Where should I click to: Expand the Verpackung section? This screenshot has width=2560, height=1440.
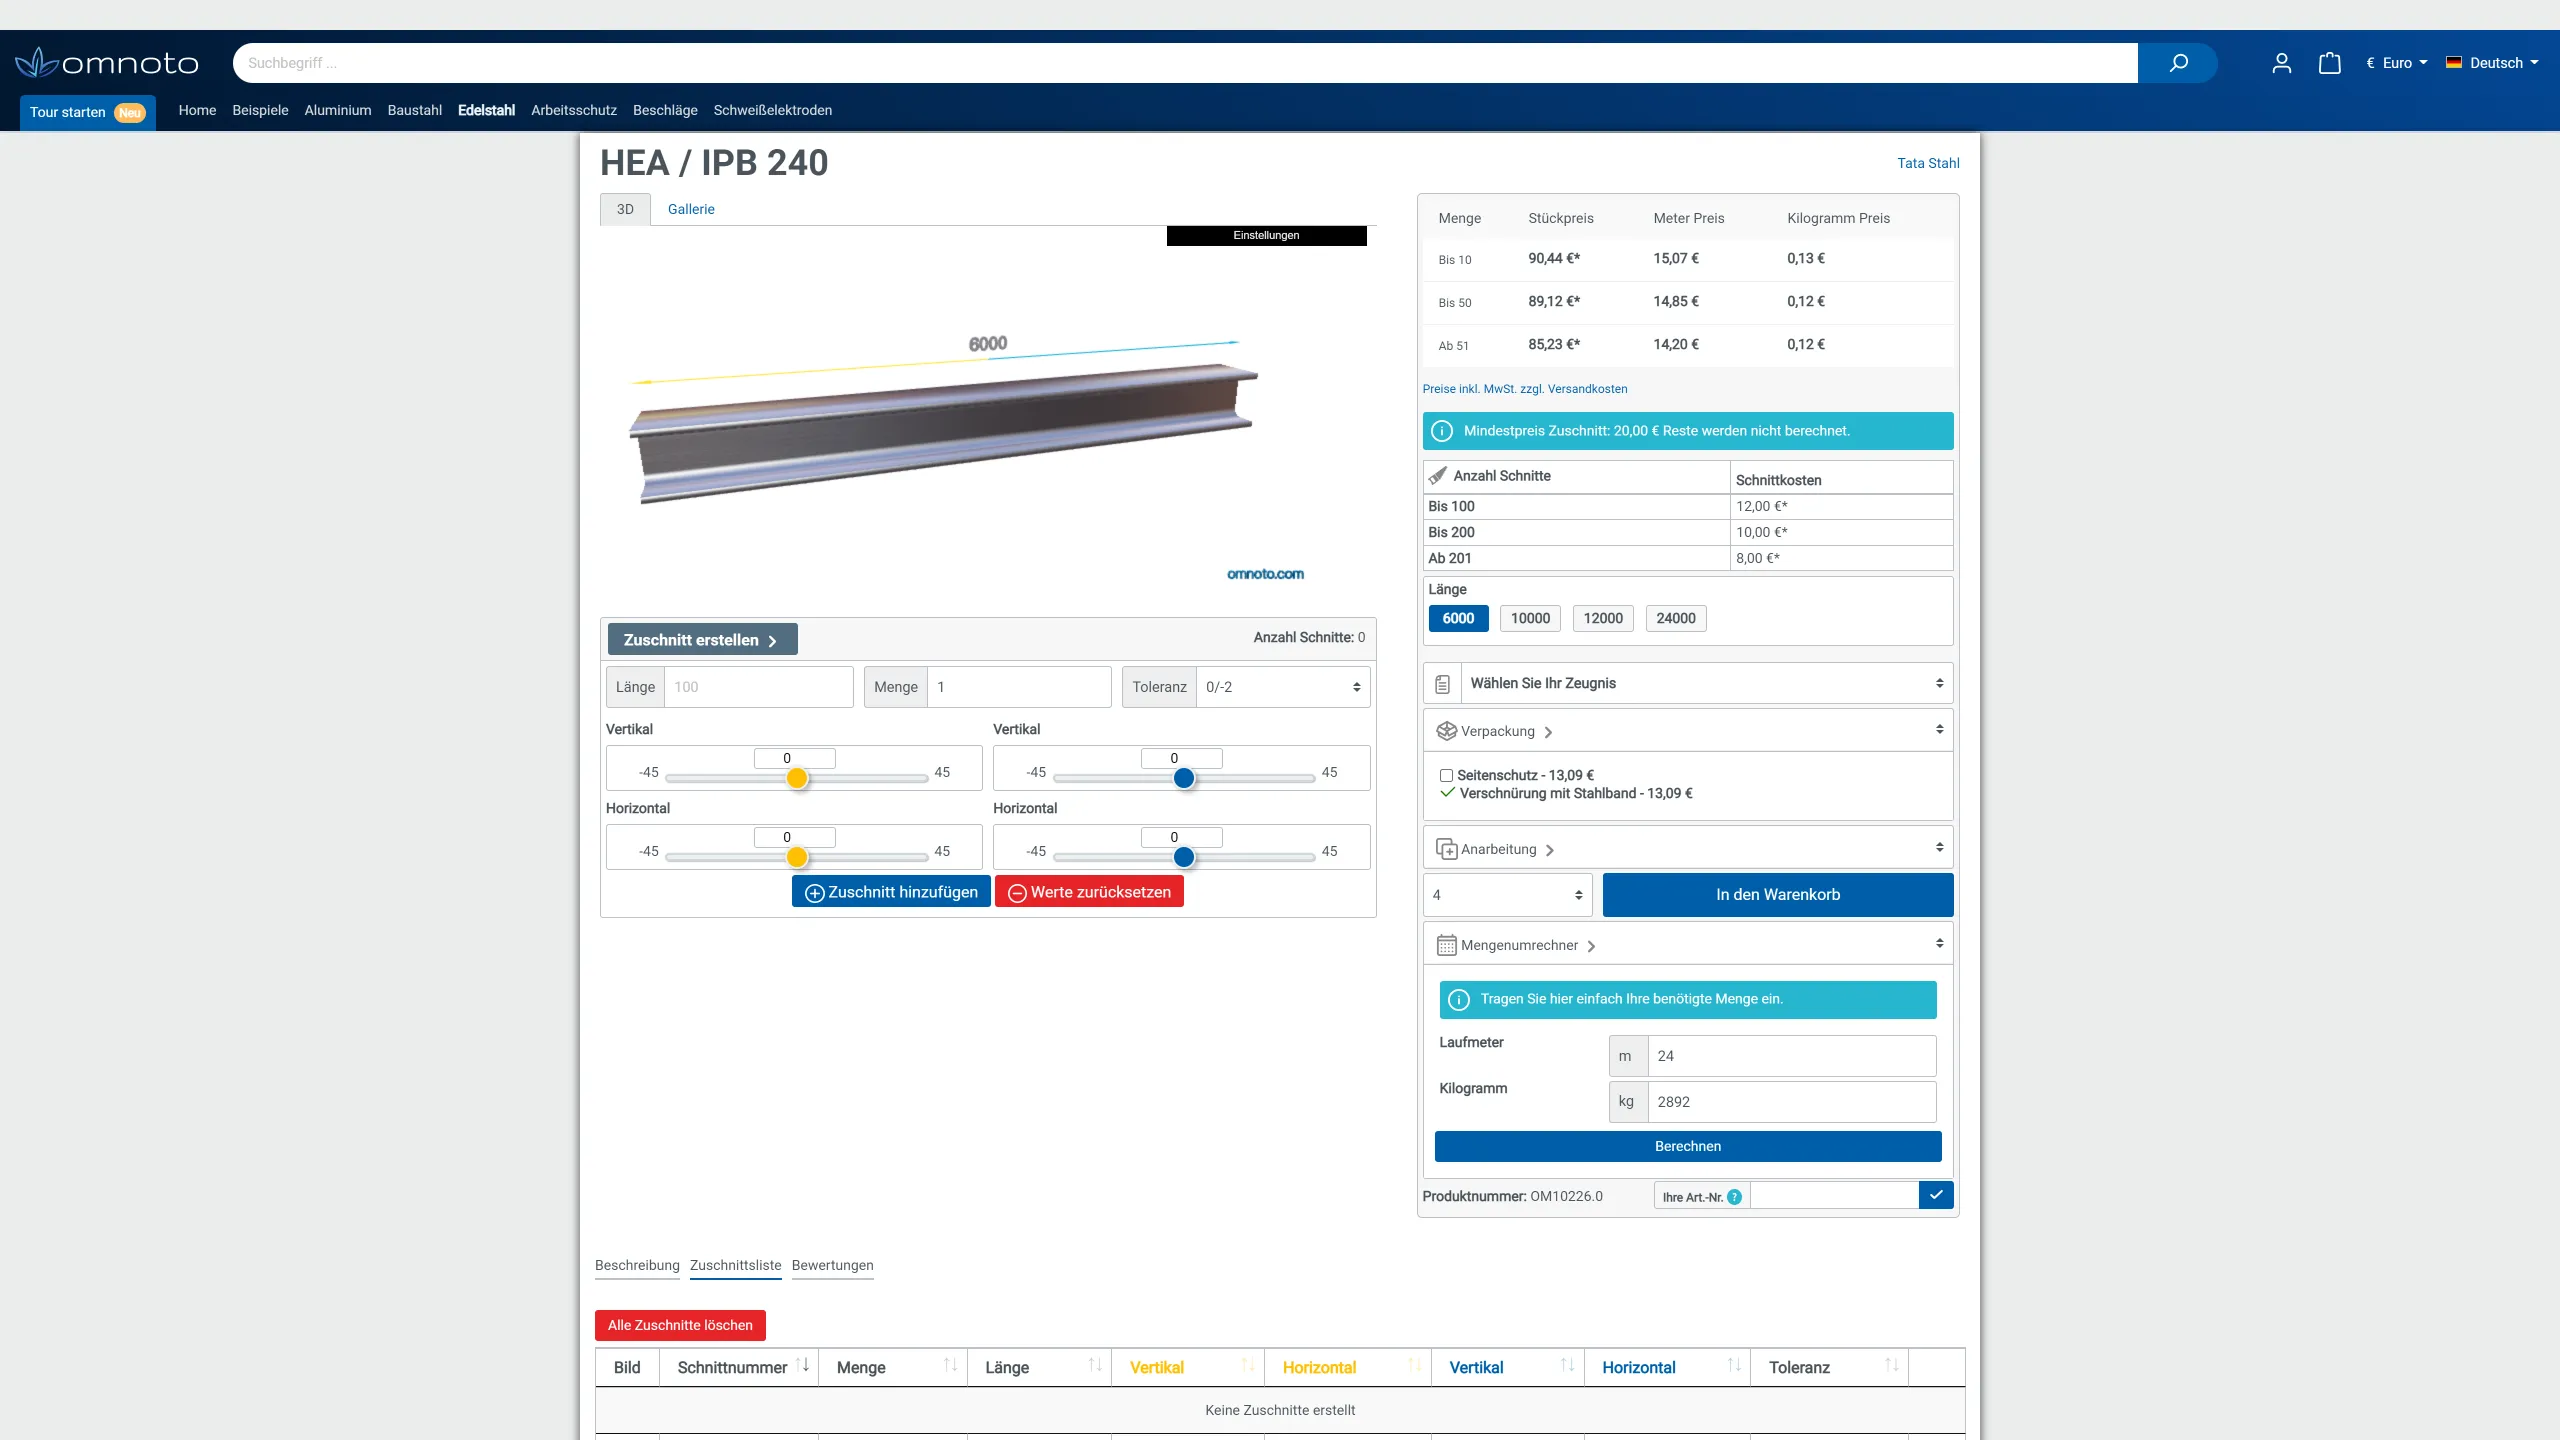[1688, 731]
